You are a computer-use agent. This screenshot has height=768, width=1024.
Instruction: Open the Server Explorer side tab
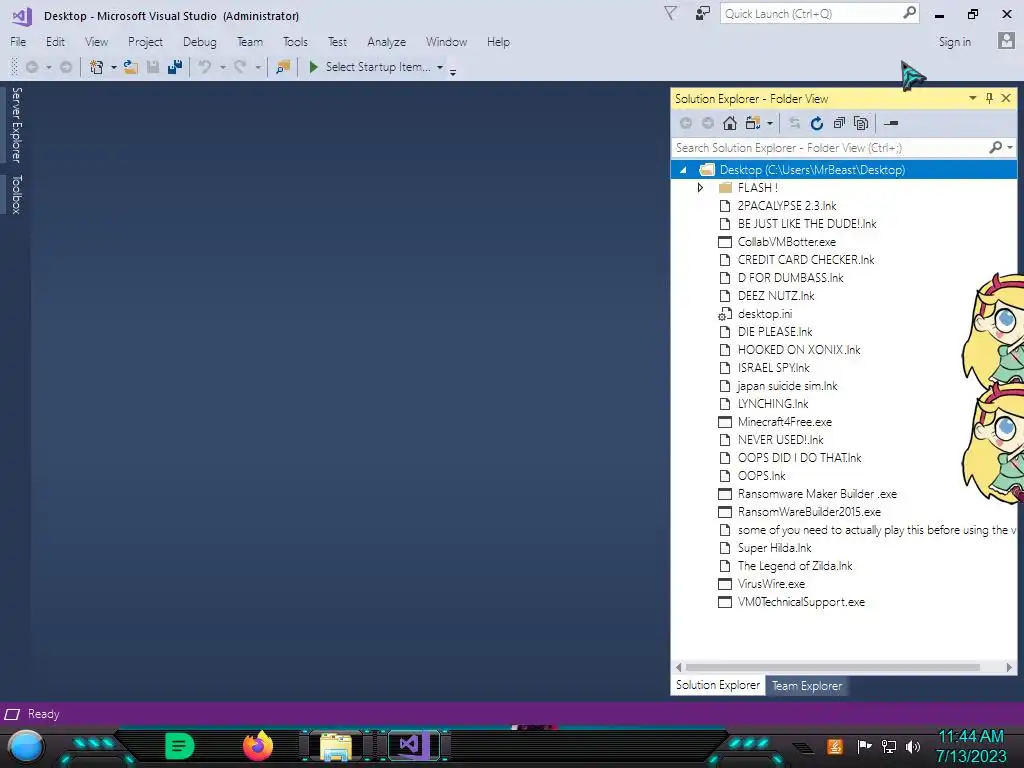pos(16,125)
